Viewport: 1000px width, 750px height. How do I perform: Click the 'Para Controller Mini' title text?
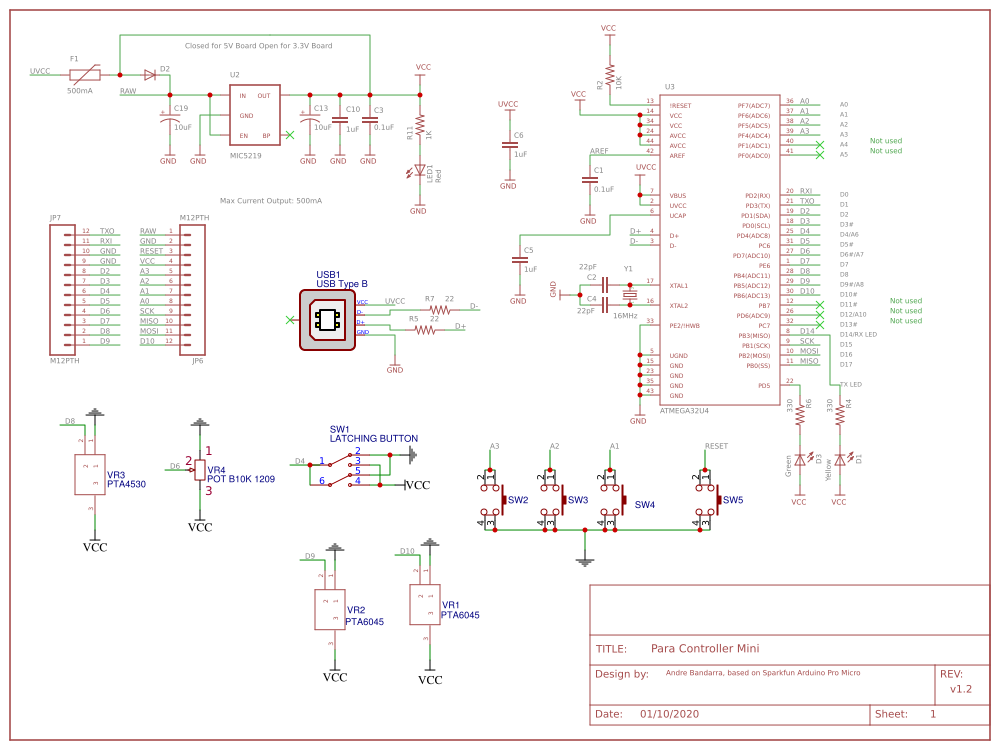pos(705,649)
